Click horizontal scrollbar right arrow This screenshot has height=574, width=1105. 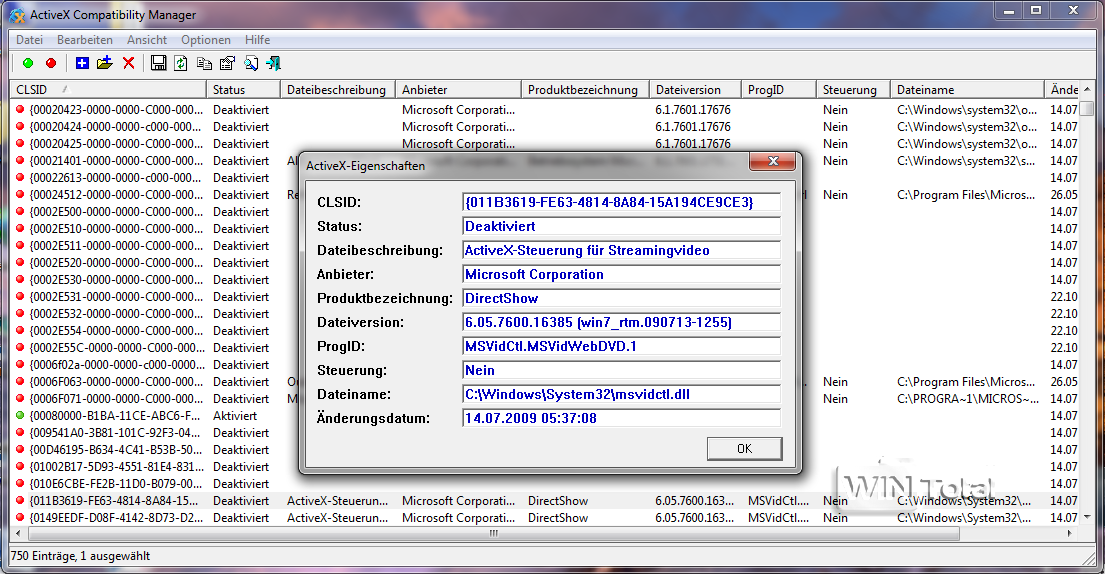coord(1071,533)
